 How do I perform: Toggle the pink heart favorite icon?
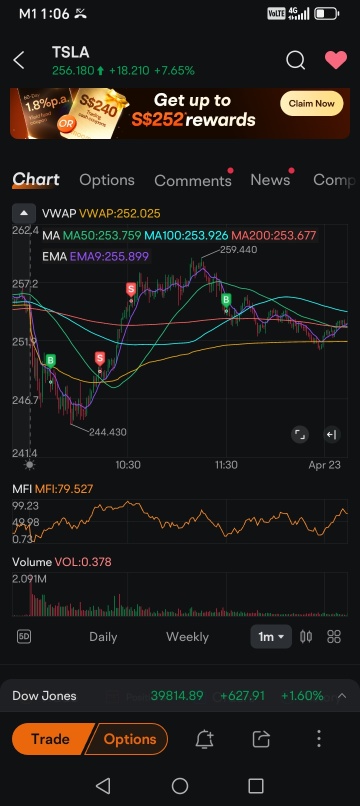[x=336, y=60]
